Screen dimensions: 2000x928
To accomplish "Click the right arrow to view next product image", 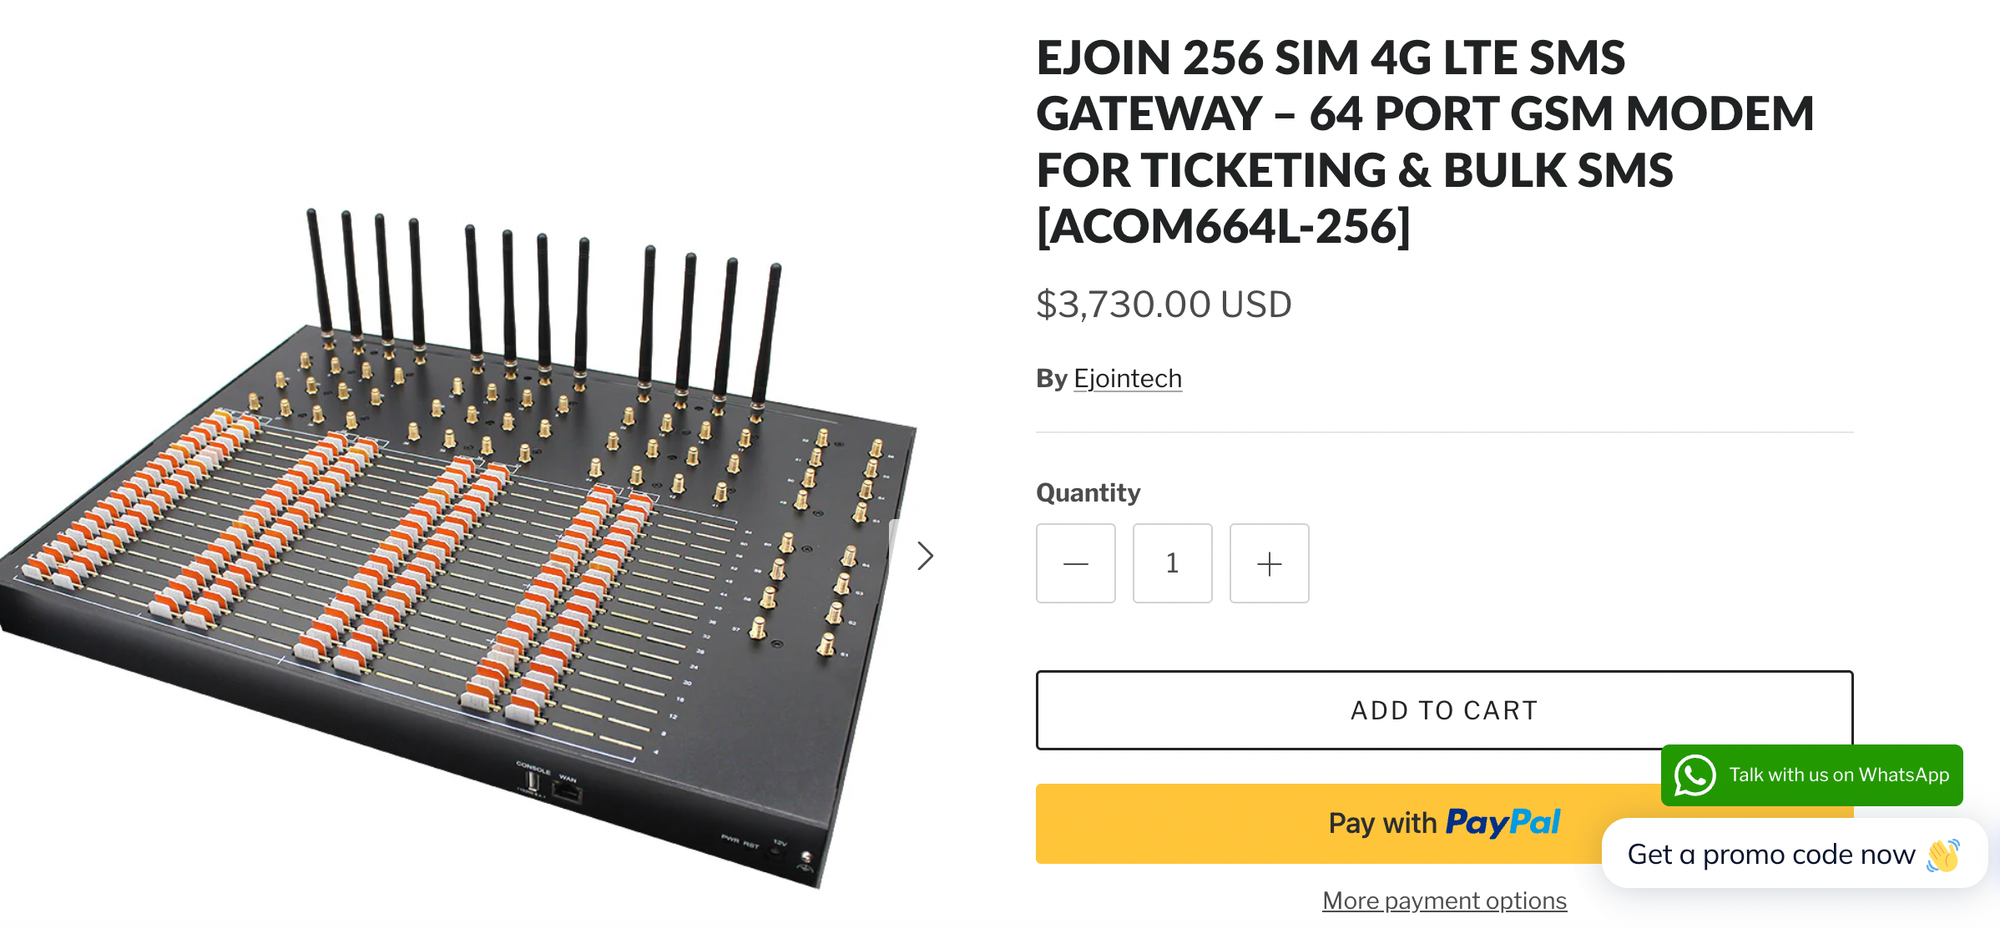I will pos(925,556).
